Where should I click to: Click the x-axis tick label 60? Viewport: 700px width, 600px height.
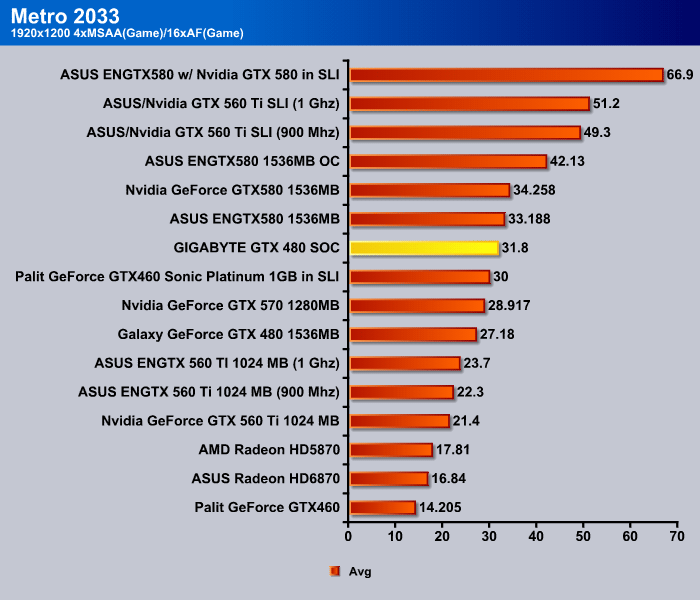[x=630, y=536]
